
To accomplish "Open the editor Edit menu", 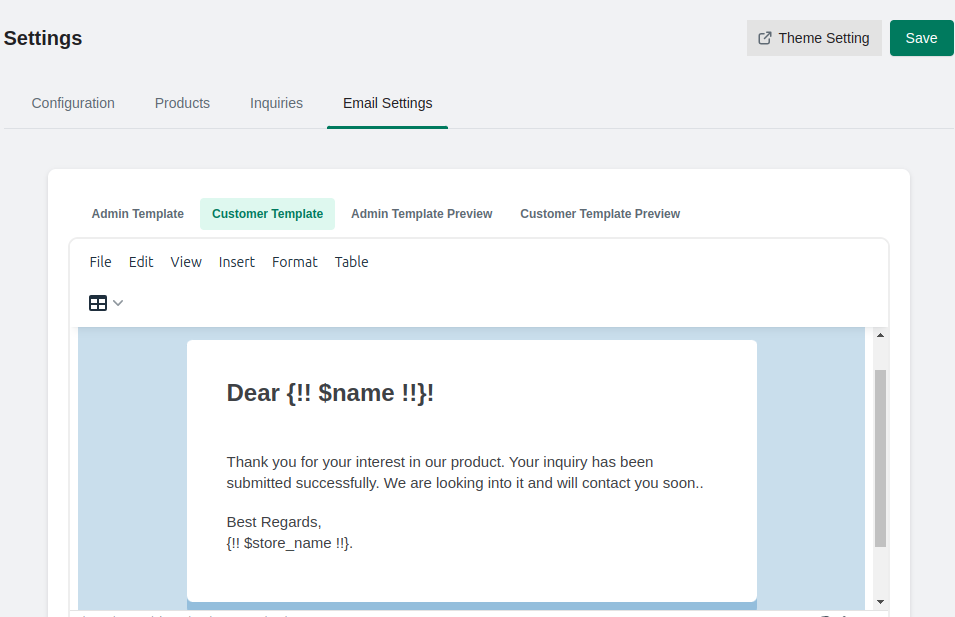I will click(141, 262).
